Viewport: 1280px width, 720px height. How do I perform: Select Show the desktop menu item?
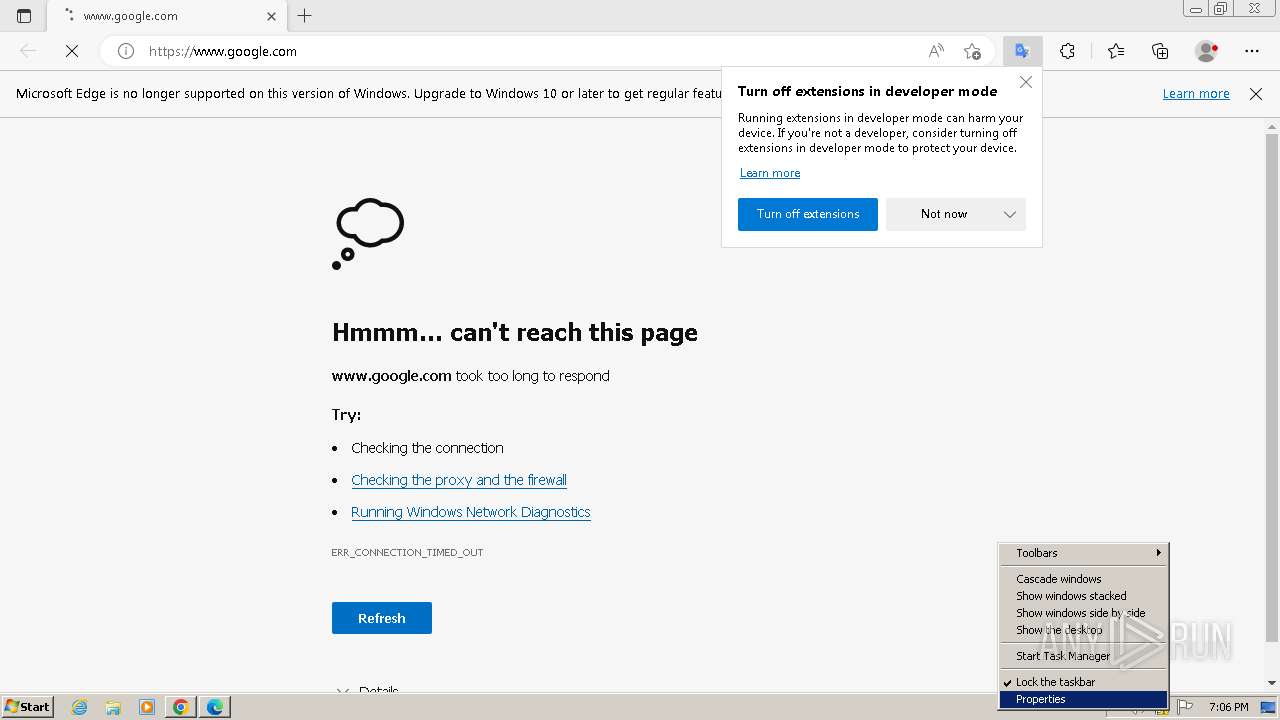coord(1084,630)
